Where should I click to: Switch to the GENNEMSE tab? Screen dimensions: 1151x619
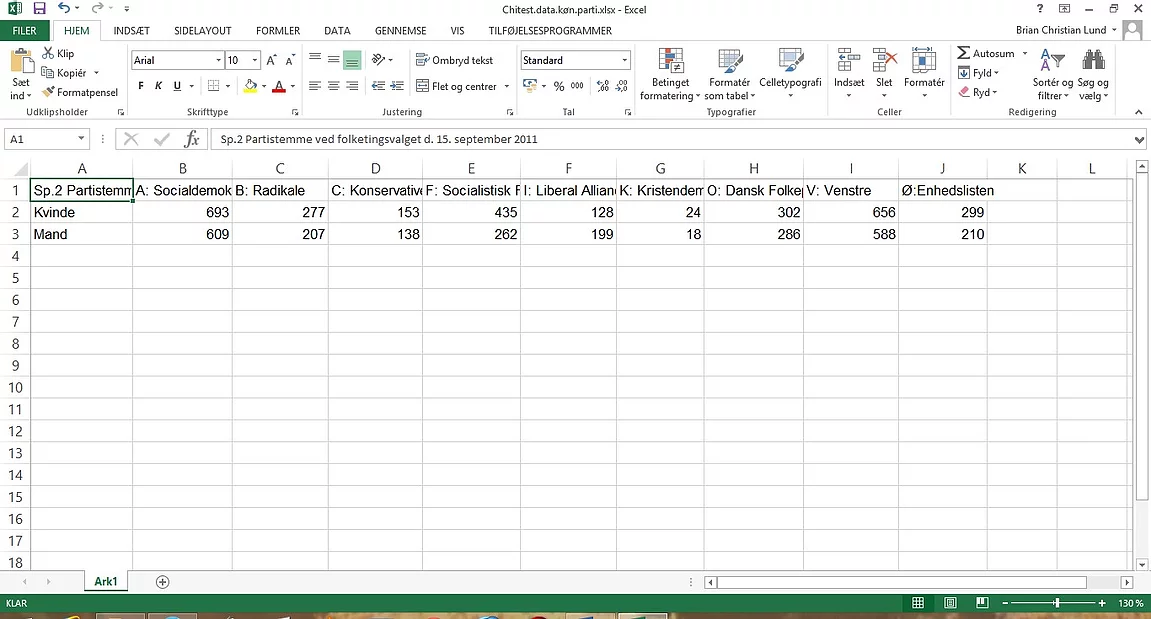click(401, 31)
